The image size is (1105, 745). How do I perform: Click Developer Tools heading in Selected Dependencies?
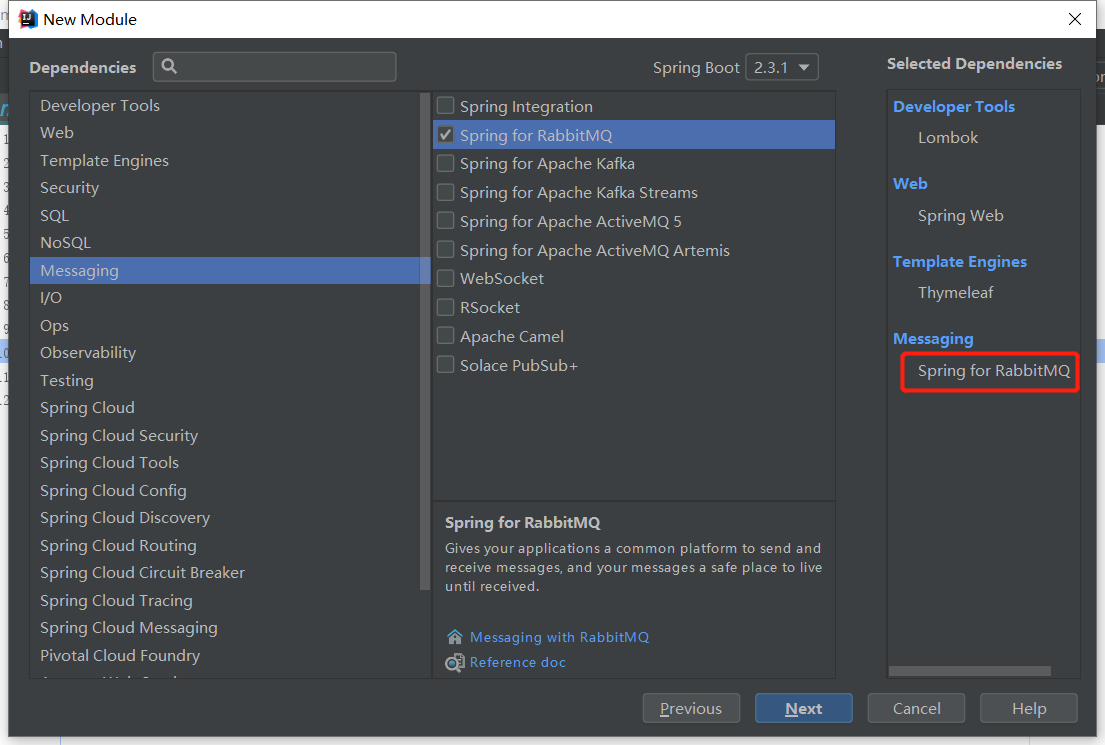[954, 106]
